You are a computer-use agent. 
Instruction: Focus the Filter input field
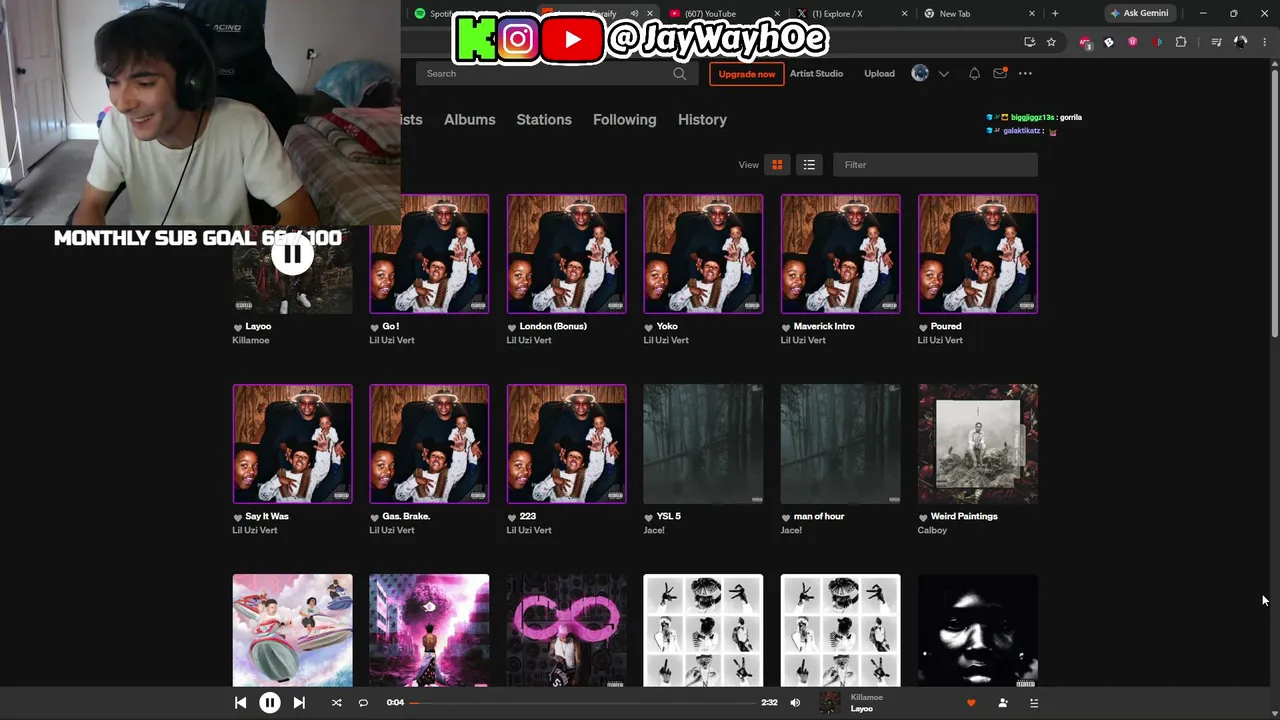coord(935,165)
